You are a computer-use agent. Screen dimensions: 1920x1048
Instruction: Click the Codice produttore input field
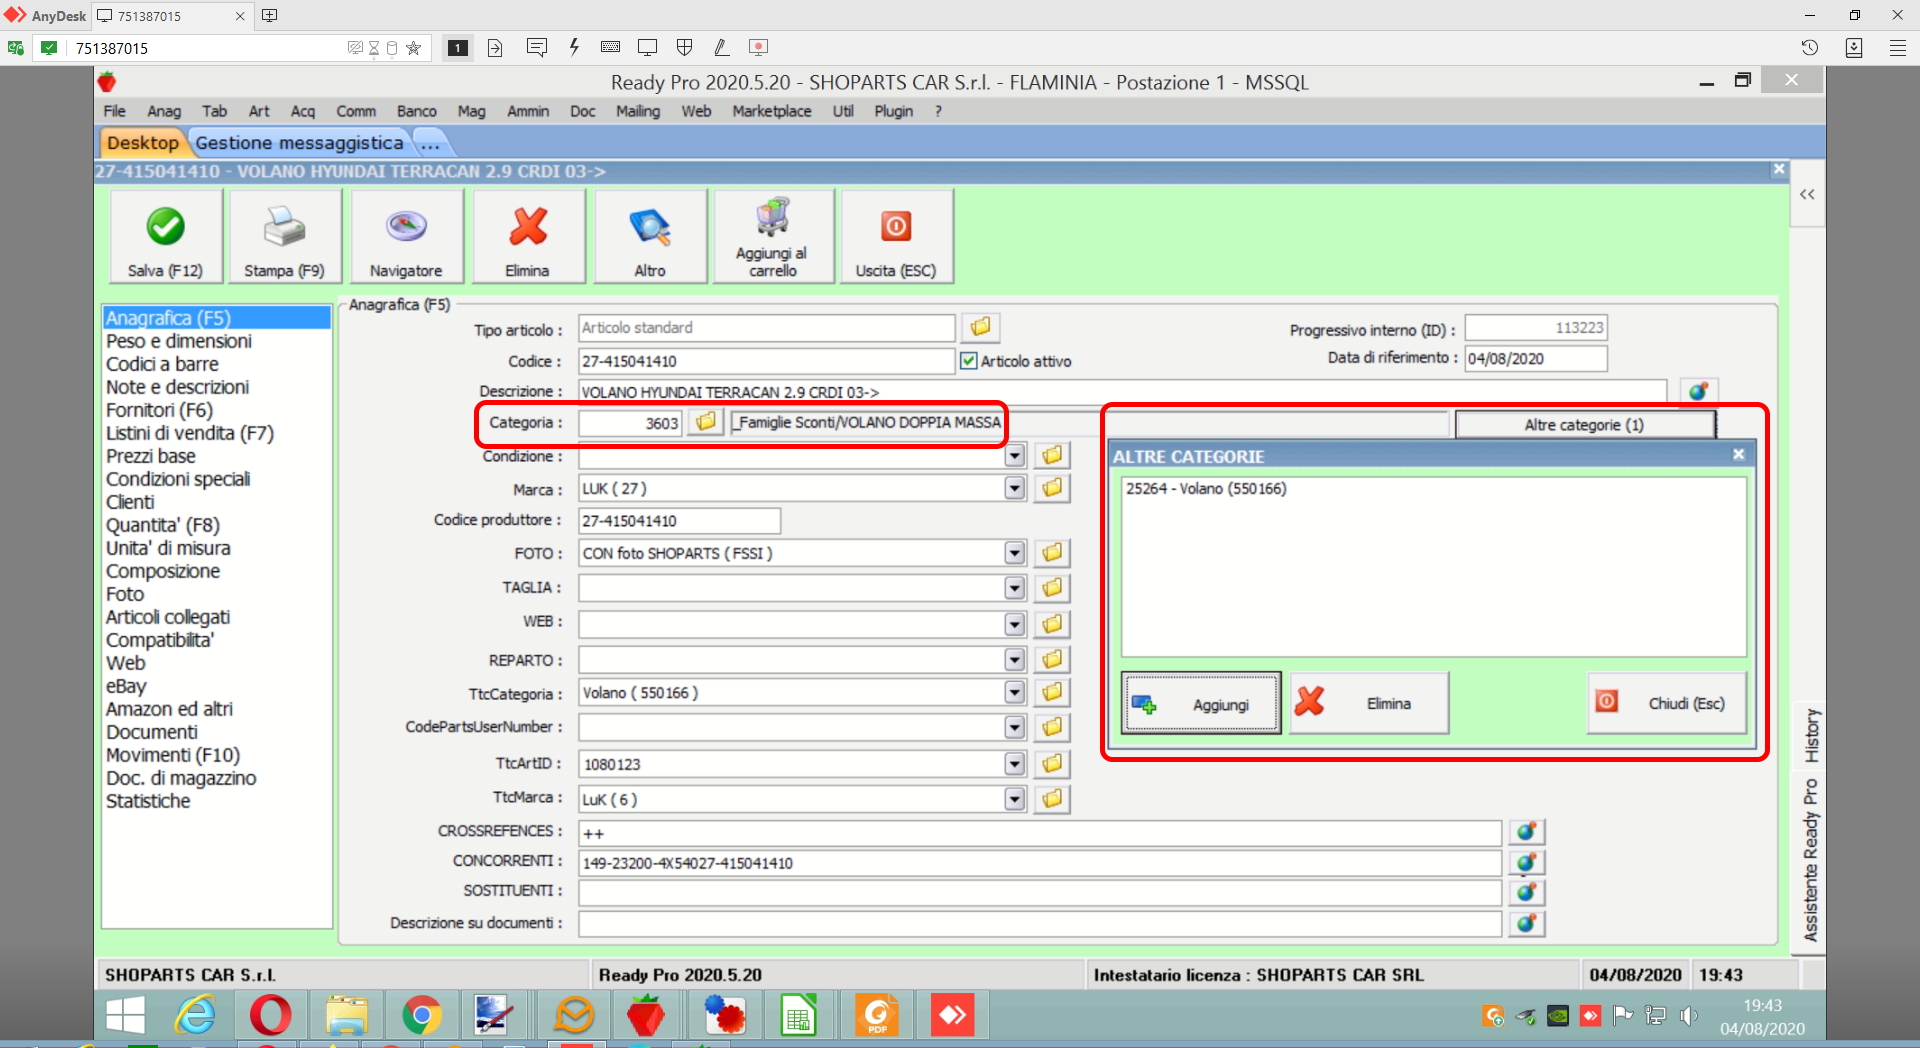coord(679,521)
